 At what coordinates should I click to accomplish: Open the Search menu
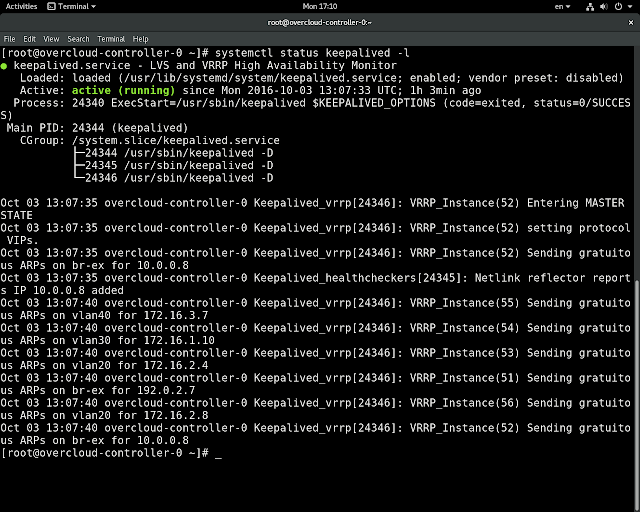click(78, 39)
